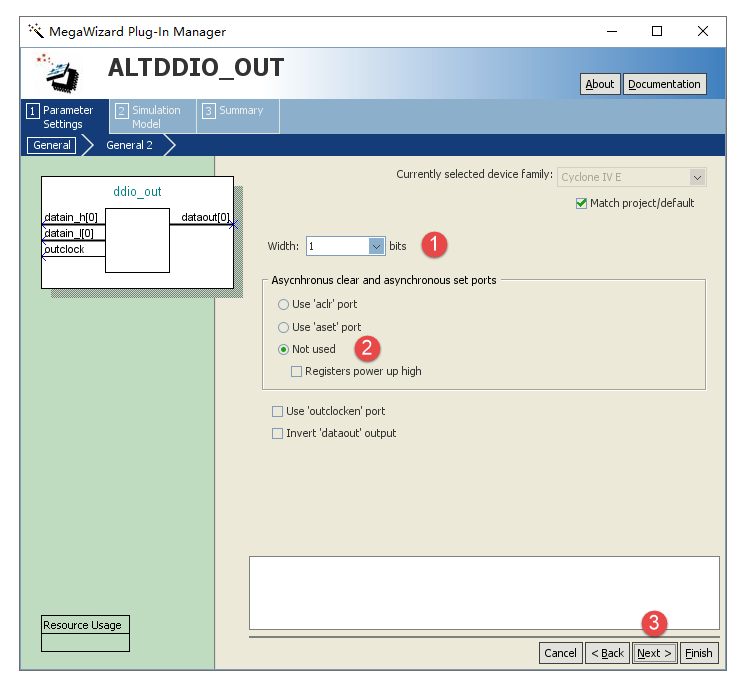Image resolution: width=749 pixels, height=689 pixels.
Task: Expand the Width bits dropdown arrow
Action: coord(376,247)
